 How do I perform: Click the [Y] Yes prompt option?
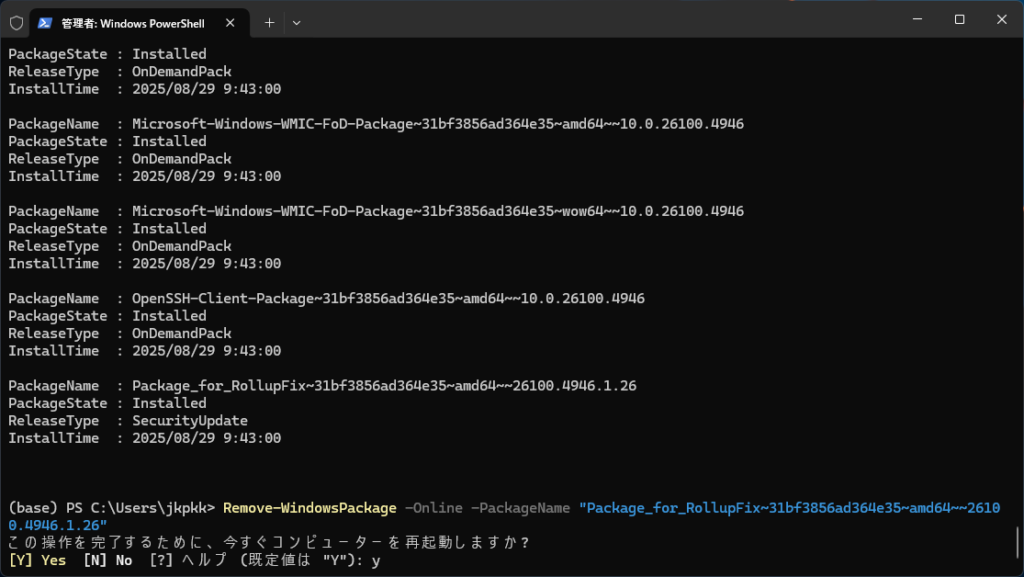click(x=37, y=560)
